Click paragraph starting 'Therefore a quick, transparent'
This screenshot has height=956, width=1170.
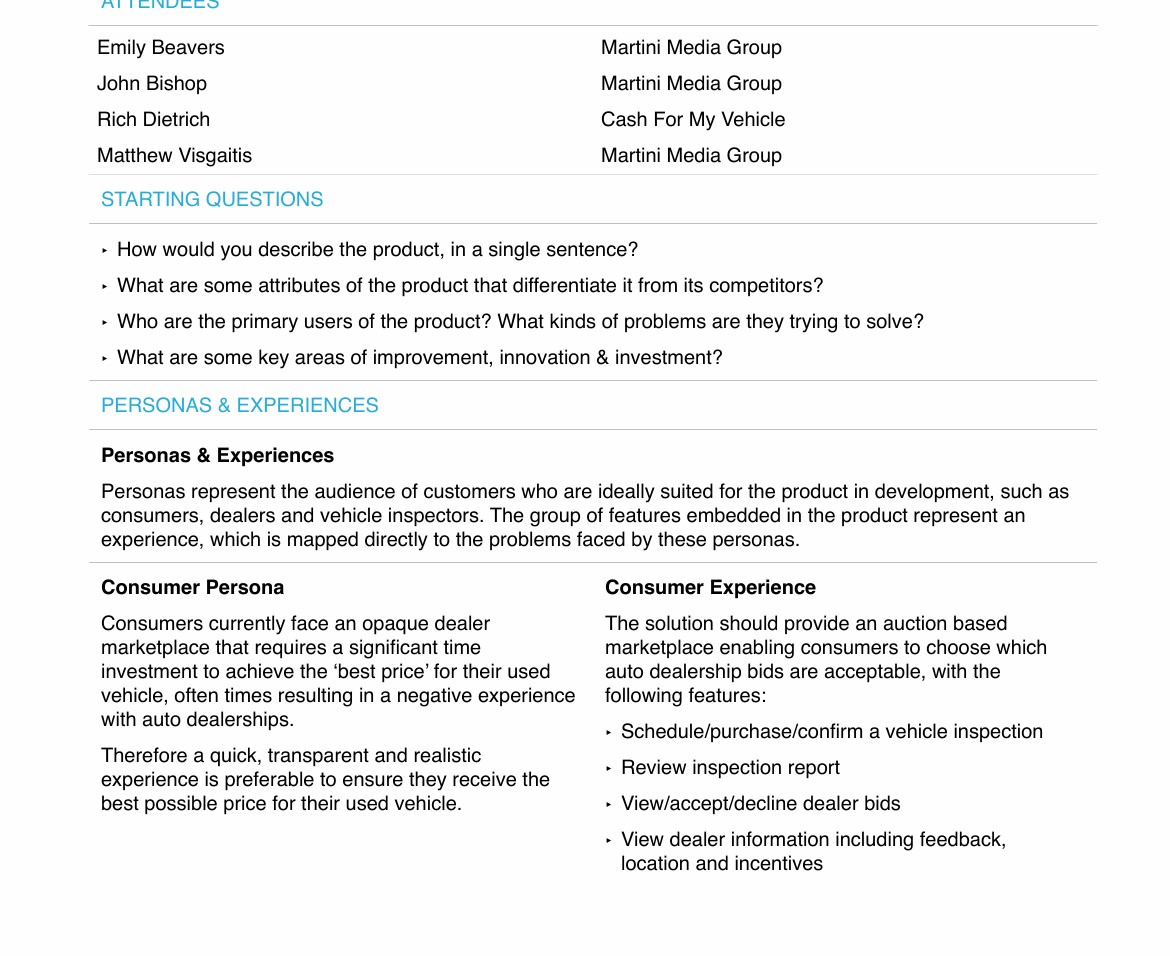pyautogui.click(x=325, y=779)
